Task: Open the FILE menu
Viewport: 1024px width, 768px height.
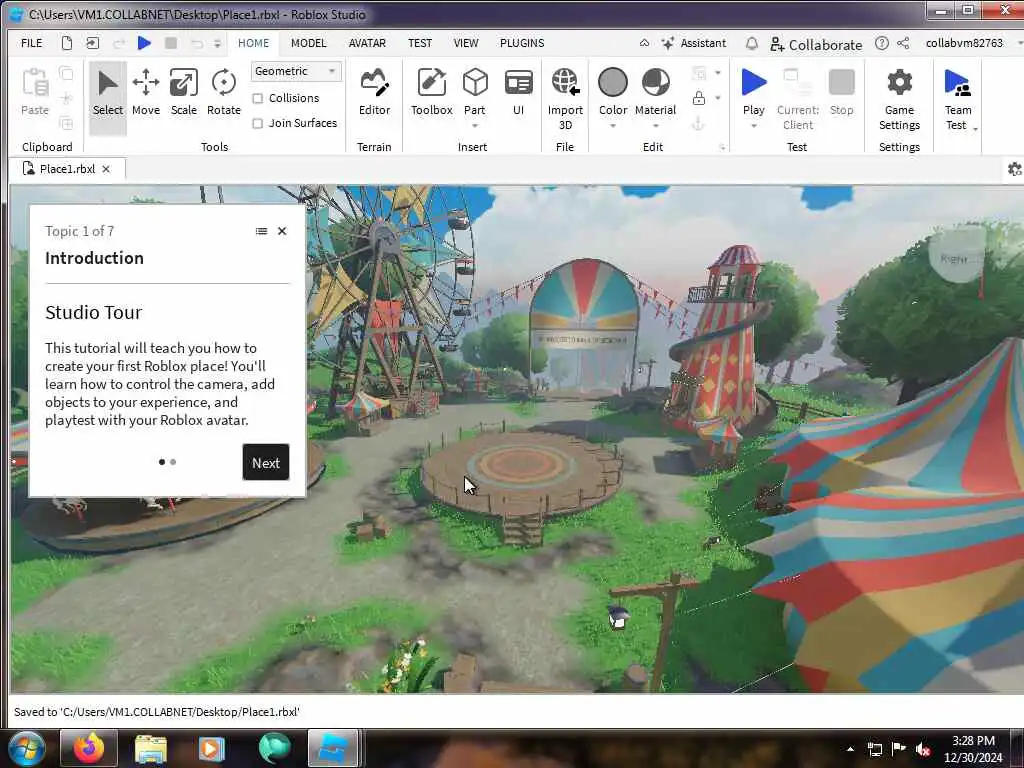Action: (31, 43)
